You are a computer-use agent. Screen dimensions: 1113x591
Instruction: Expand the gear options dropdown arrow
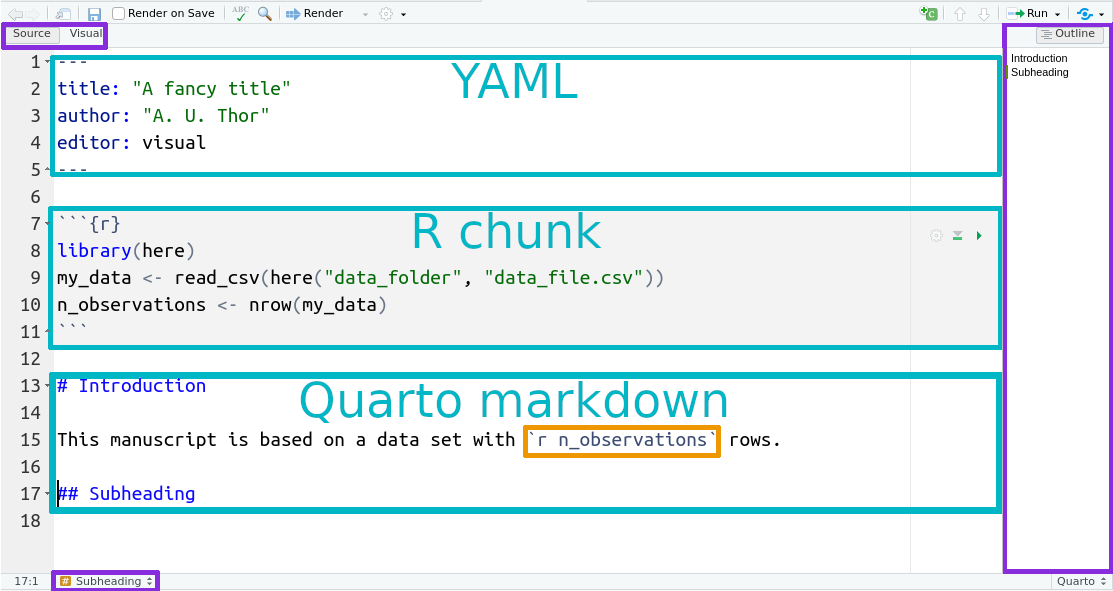point(403,14)
